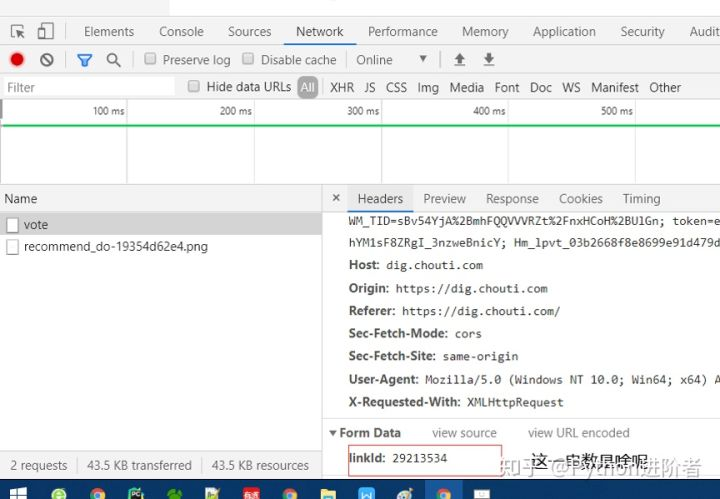The height and width of the screenshot is (499, 720).
Task: Filter requests by Other
Action: (x=665, y=87)
